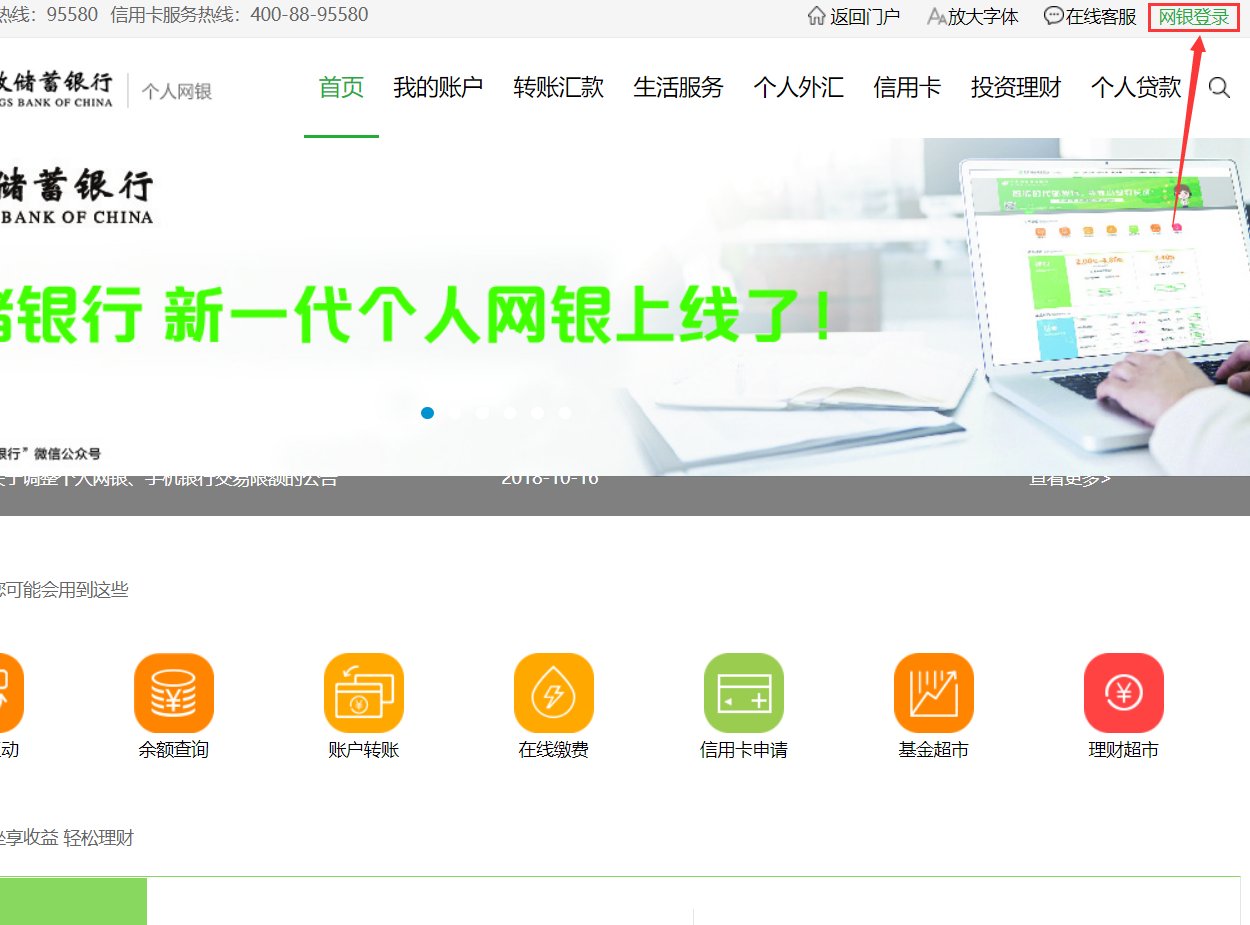
Task: Open the 余额查询 balance inquiry icon
Action: pyautogui.click(x=173, y=692)
